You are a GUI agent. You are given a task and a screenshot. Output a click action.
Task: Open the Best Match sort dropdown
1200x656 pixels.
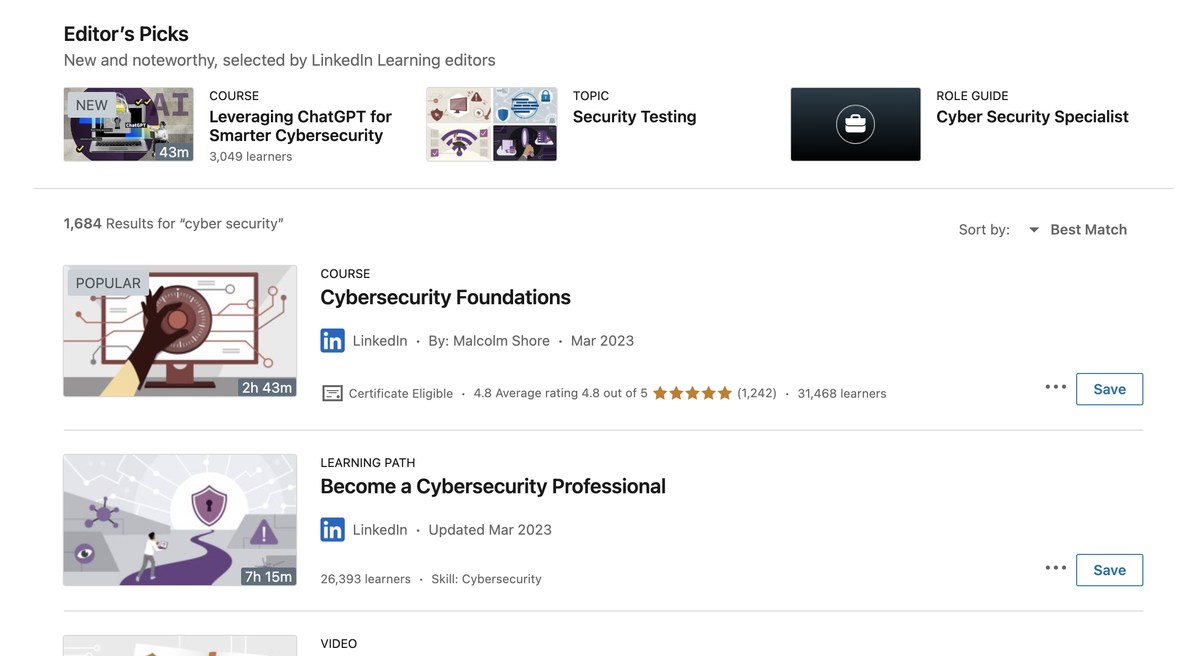tap(1088, 229)
